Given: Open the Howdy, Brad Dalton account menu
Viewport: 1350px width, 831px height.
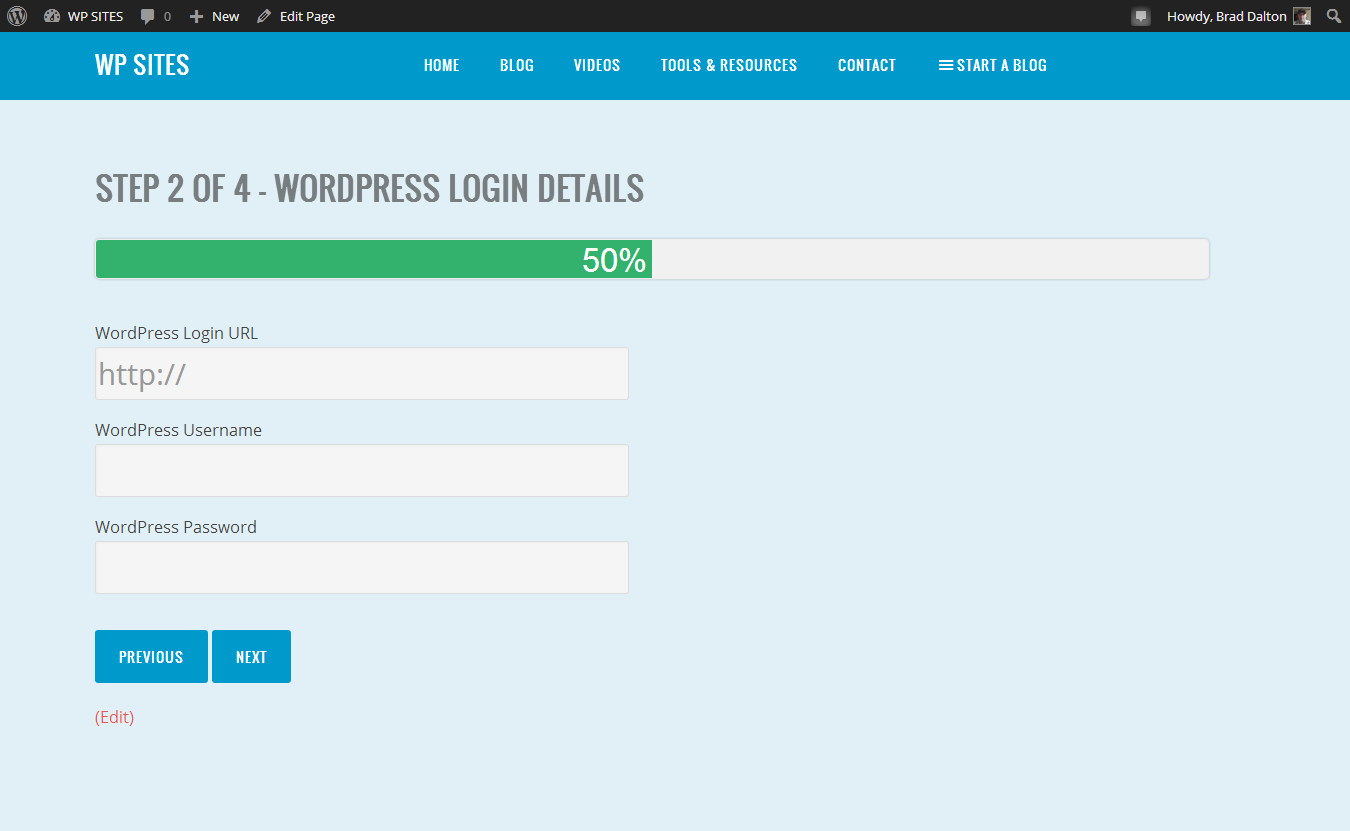Looking at the screenshot, I should [x=1226, y=16].
